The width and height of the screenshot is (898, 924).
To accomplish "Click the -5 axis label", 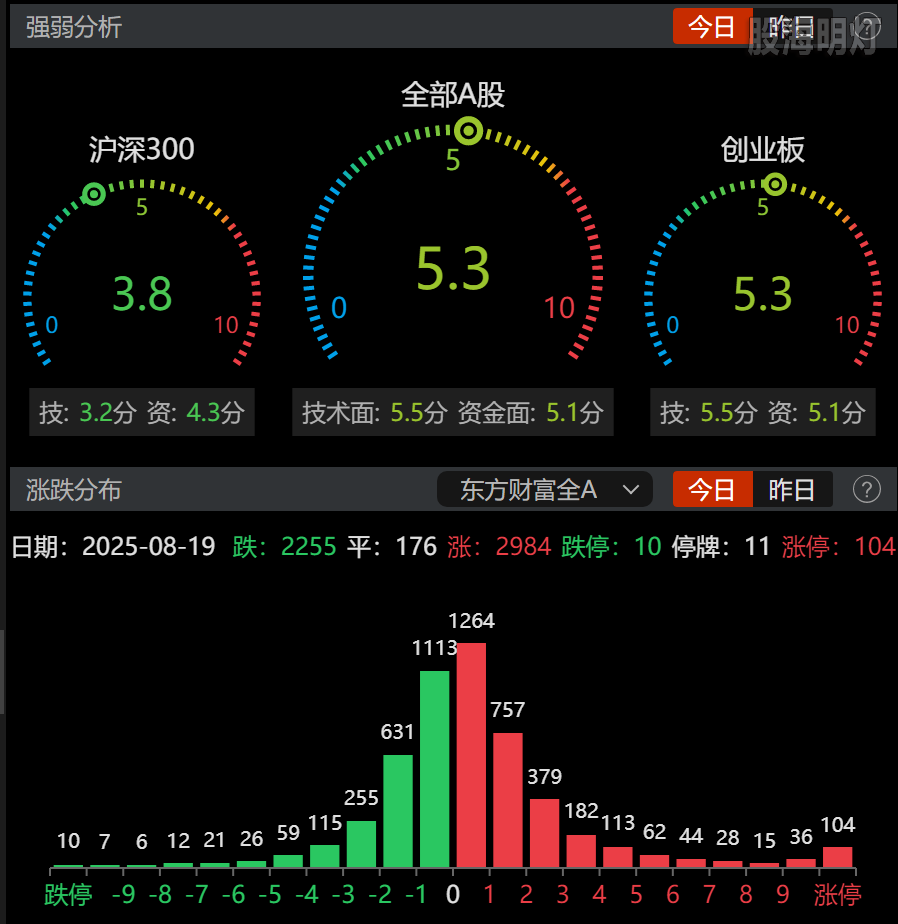I will click(x=270, y=895).
